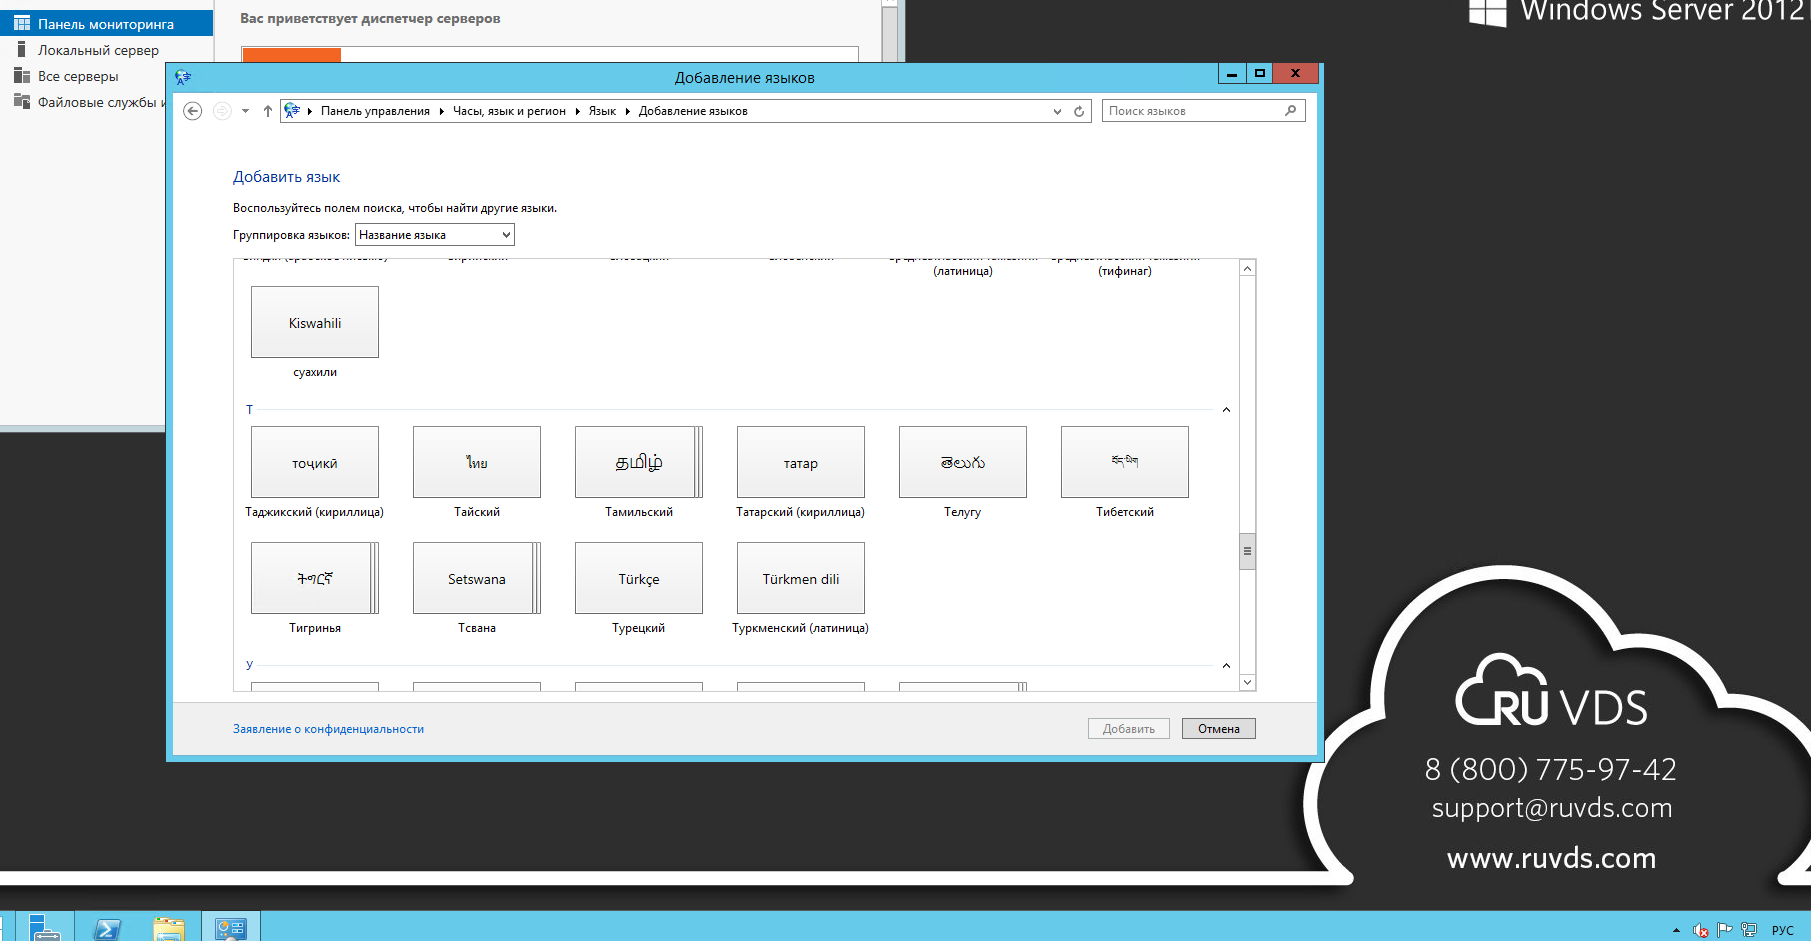Click the Up one level arrow
The image size is (1811, 941).
[268, 111]
